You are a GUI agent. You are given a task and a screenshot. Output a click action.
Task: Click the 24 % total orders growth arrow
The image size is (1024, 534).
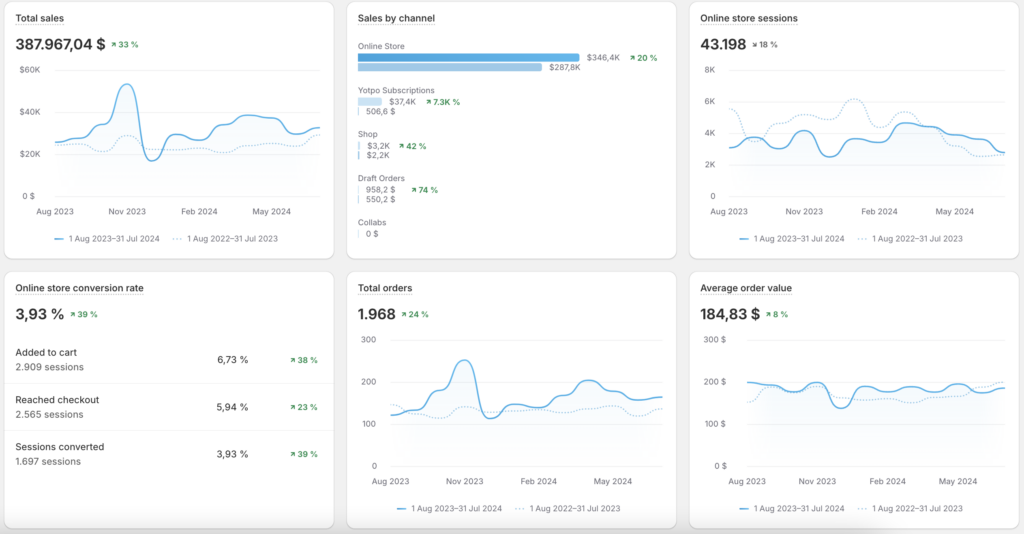(404, 315)
